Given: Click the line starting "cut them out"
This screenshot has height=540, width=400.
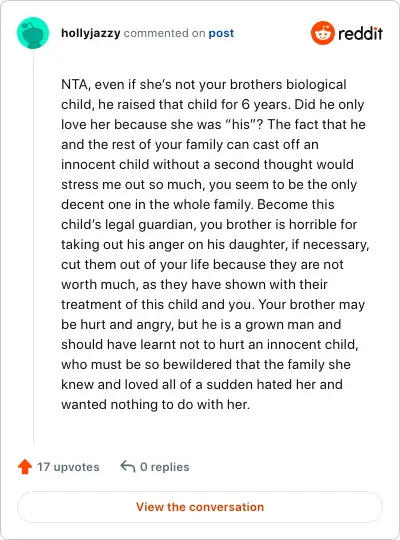Looking at the screenshot, I should tap(202, 264).
